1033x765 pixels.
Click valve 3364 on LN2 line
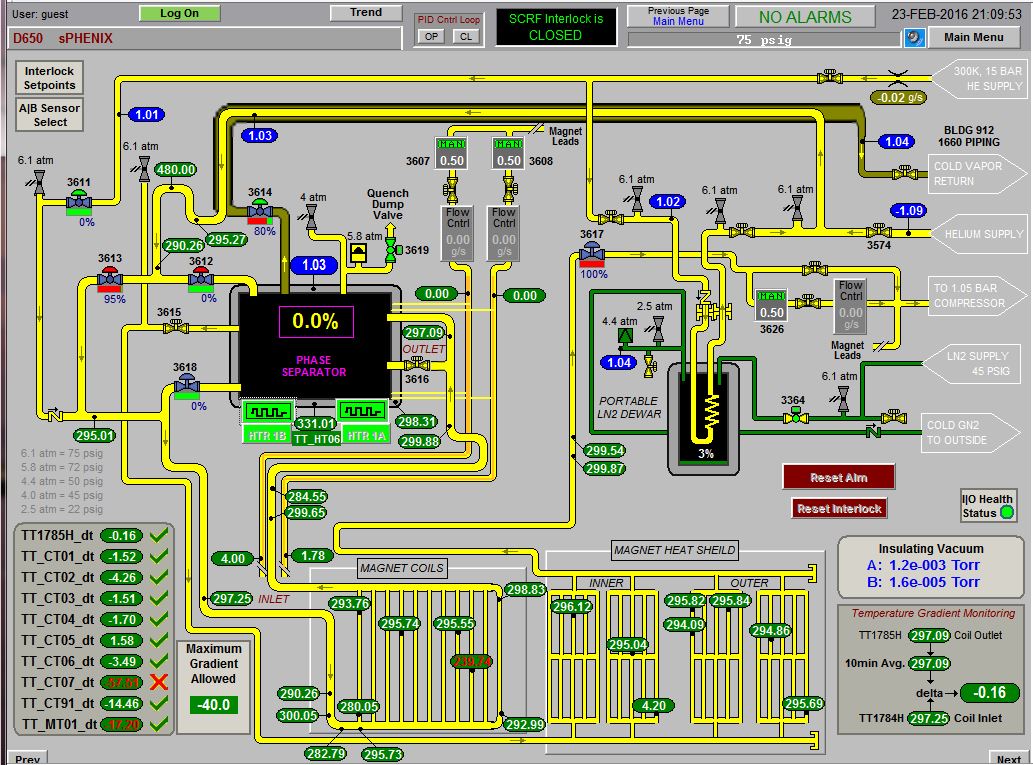point(793,416)
